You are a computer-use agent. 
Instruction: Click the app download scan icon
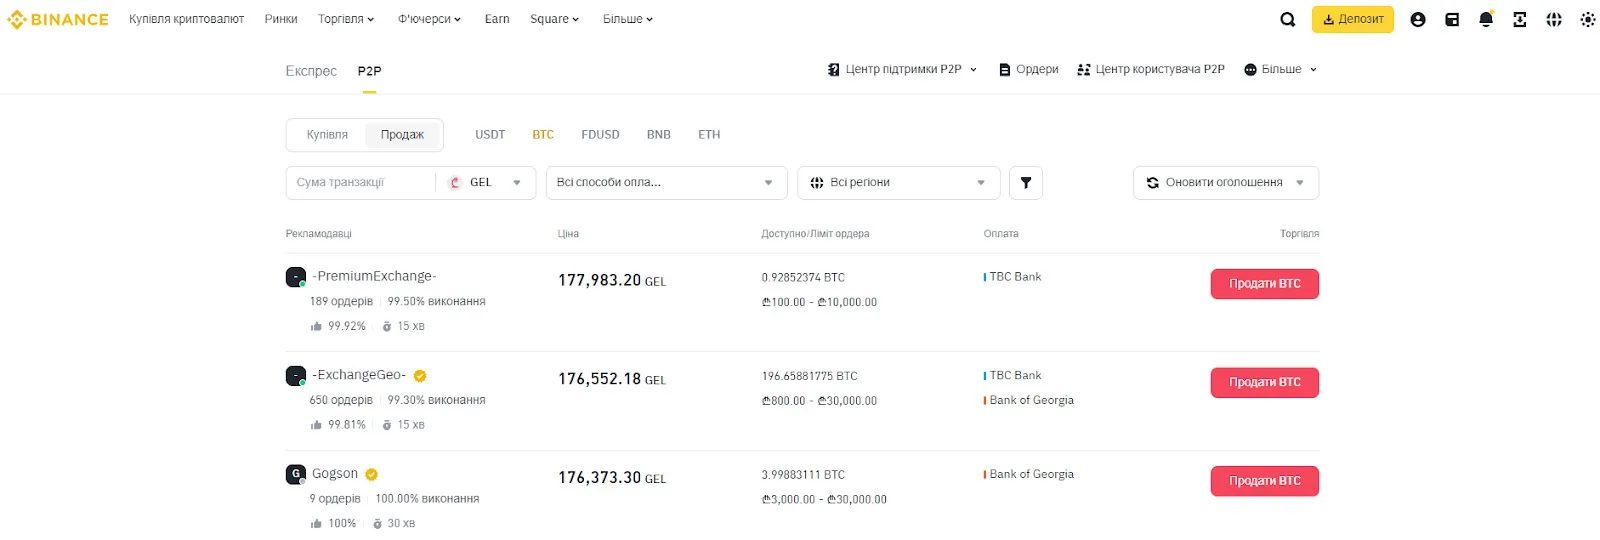coord(1519,19)
